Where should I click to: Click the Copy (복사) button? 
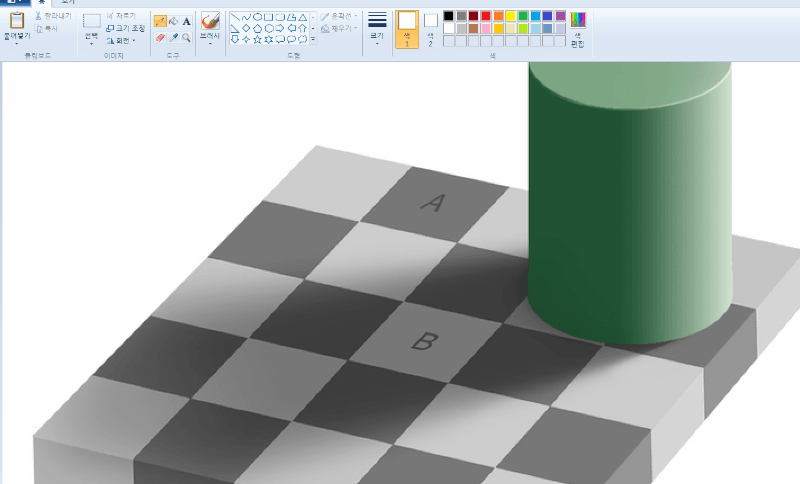point(46,29)
